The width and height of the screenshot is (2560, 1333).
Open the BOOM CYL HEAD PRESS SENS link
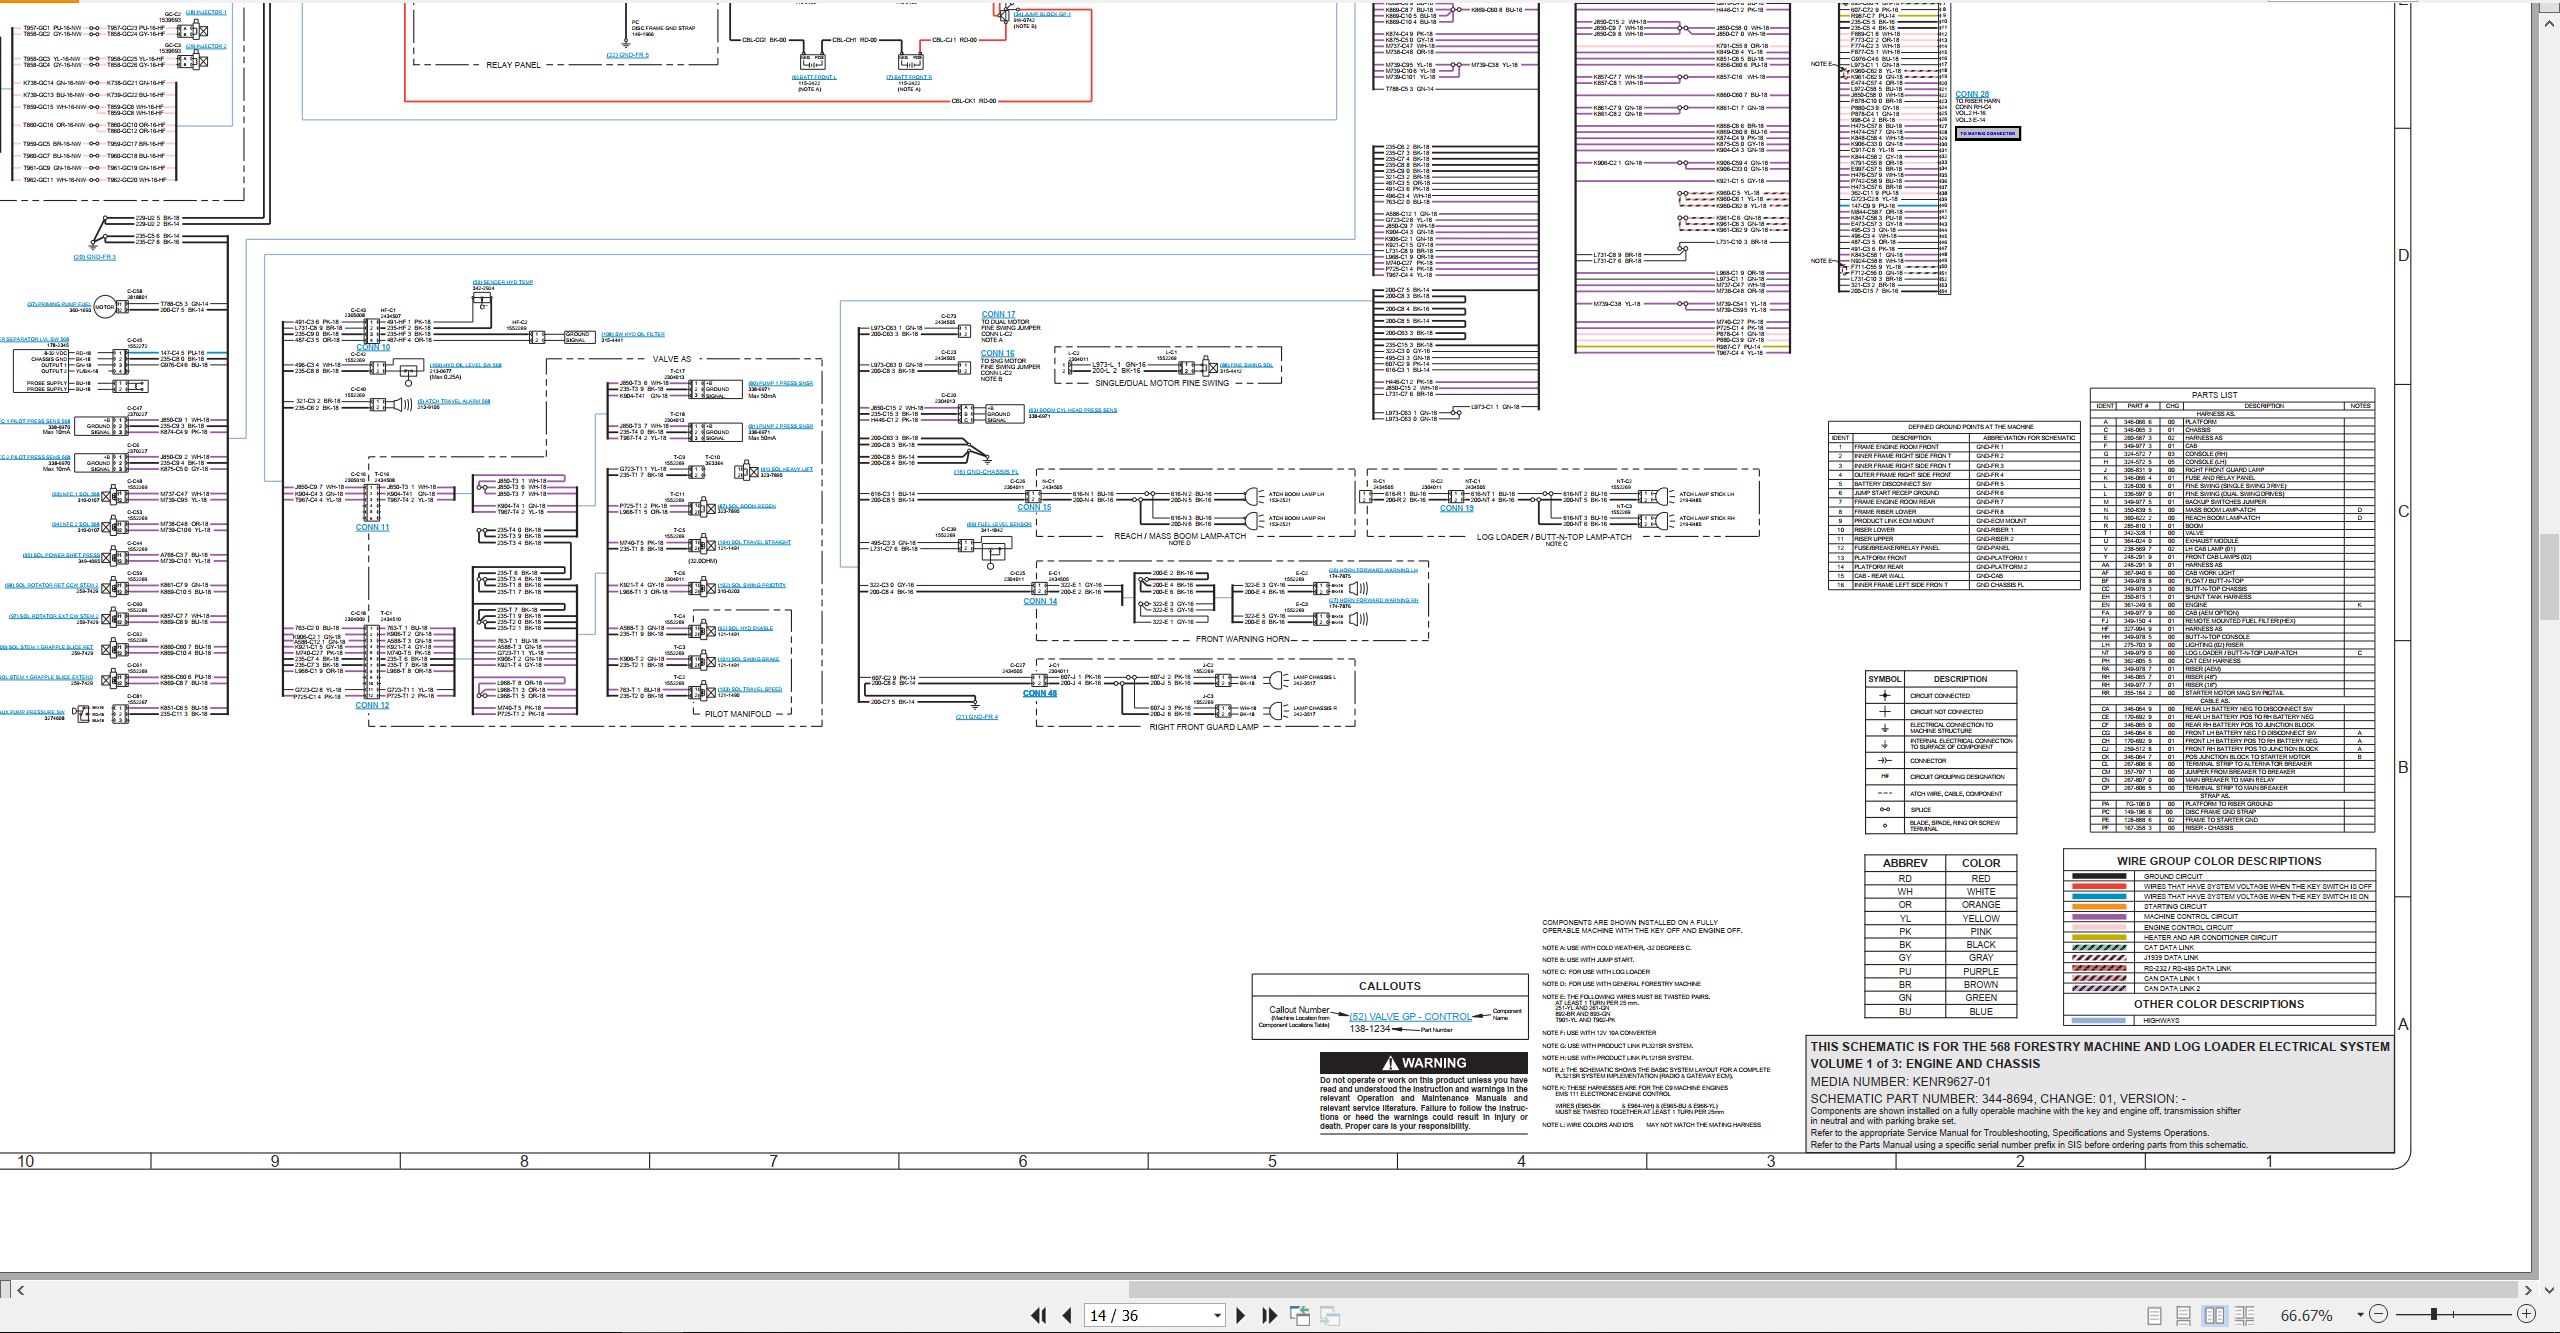tap(1073, 410)
